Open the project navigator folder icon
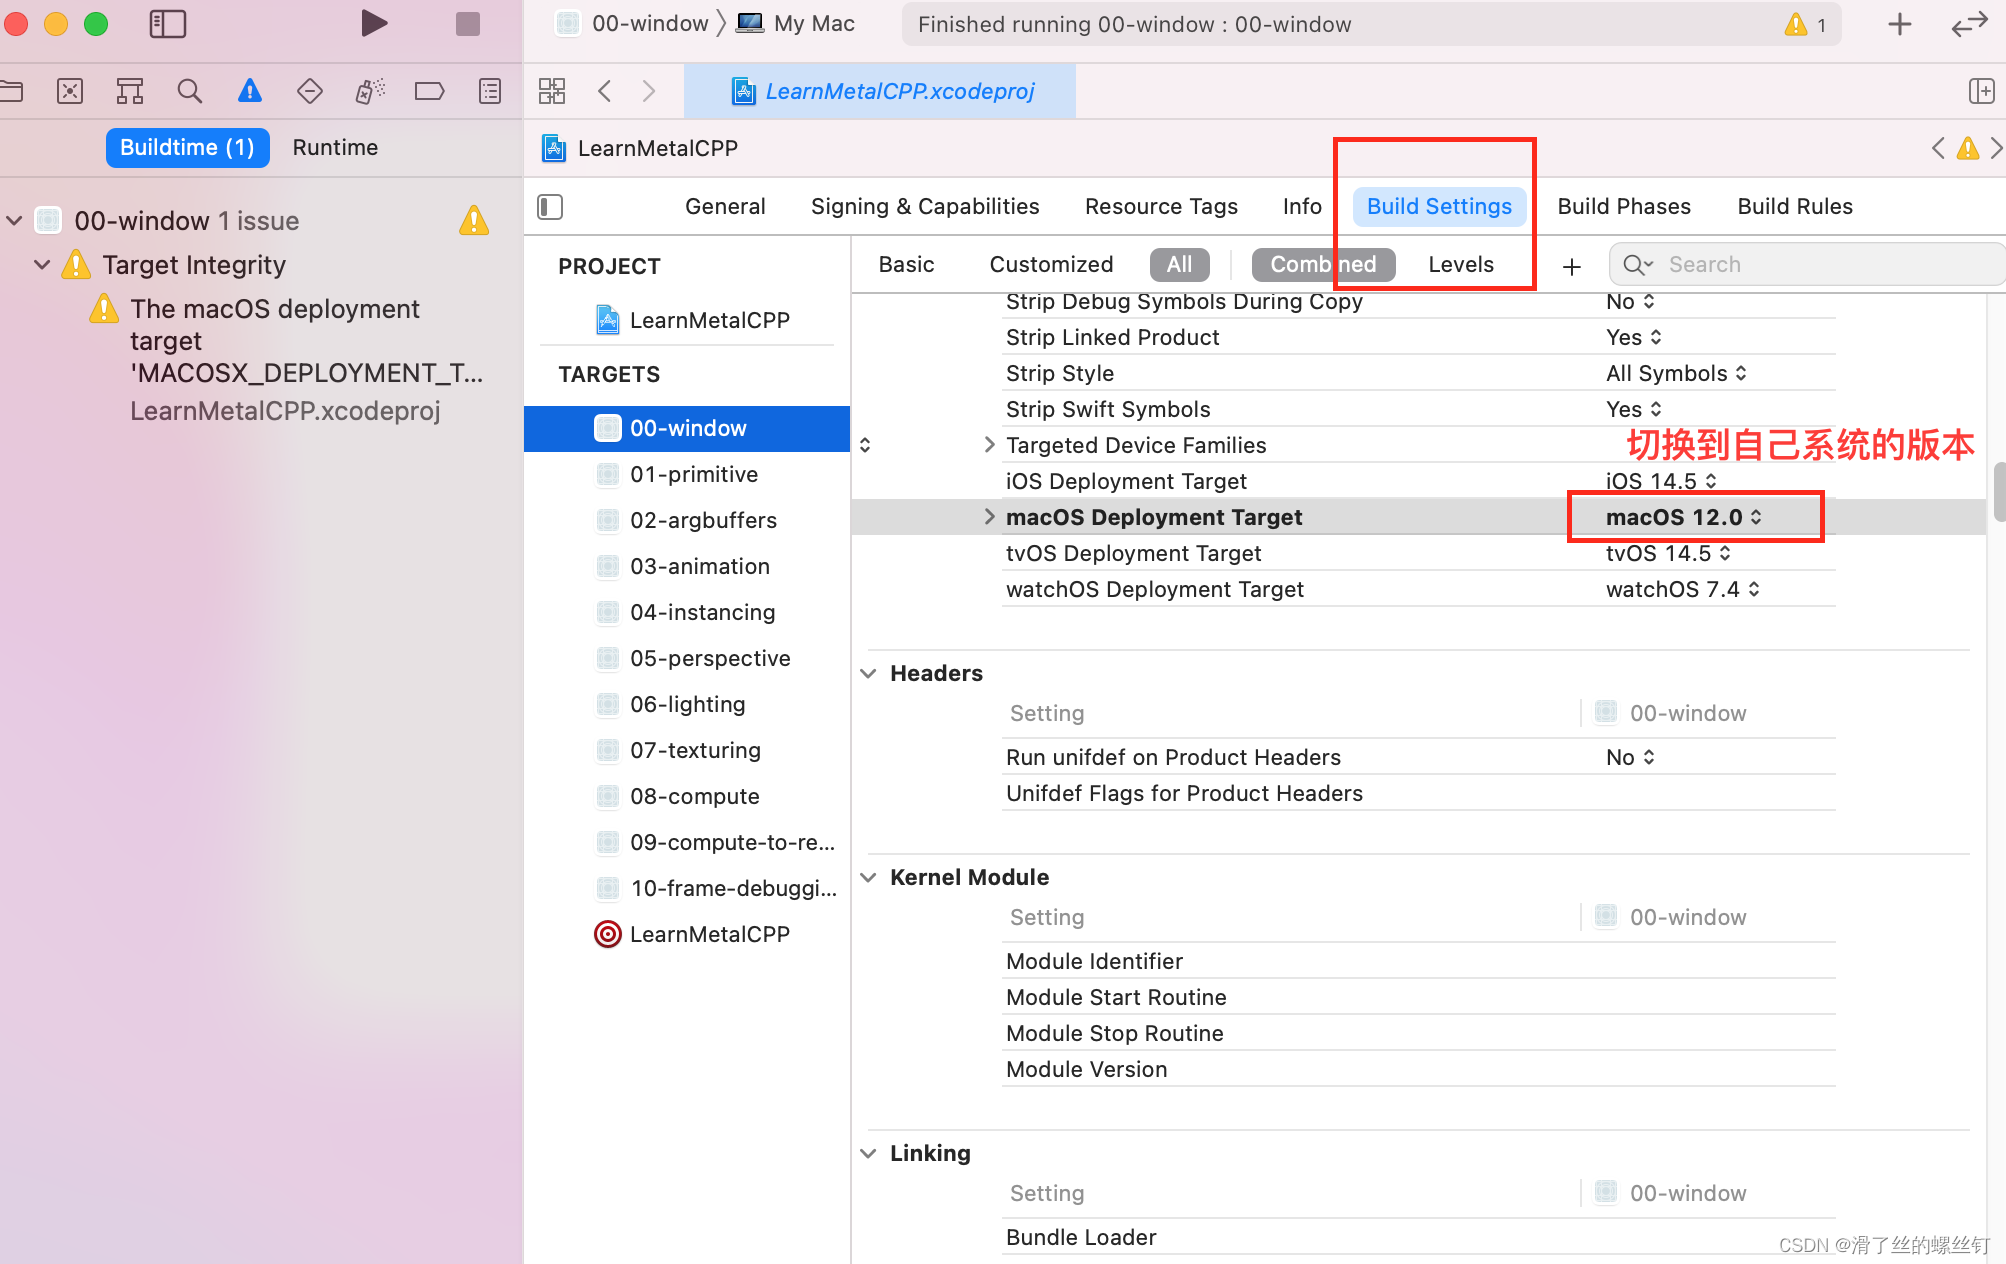The image size is (2006, 1264). 11,91
